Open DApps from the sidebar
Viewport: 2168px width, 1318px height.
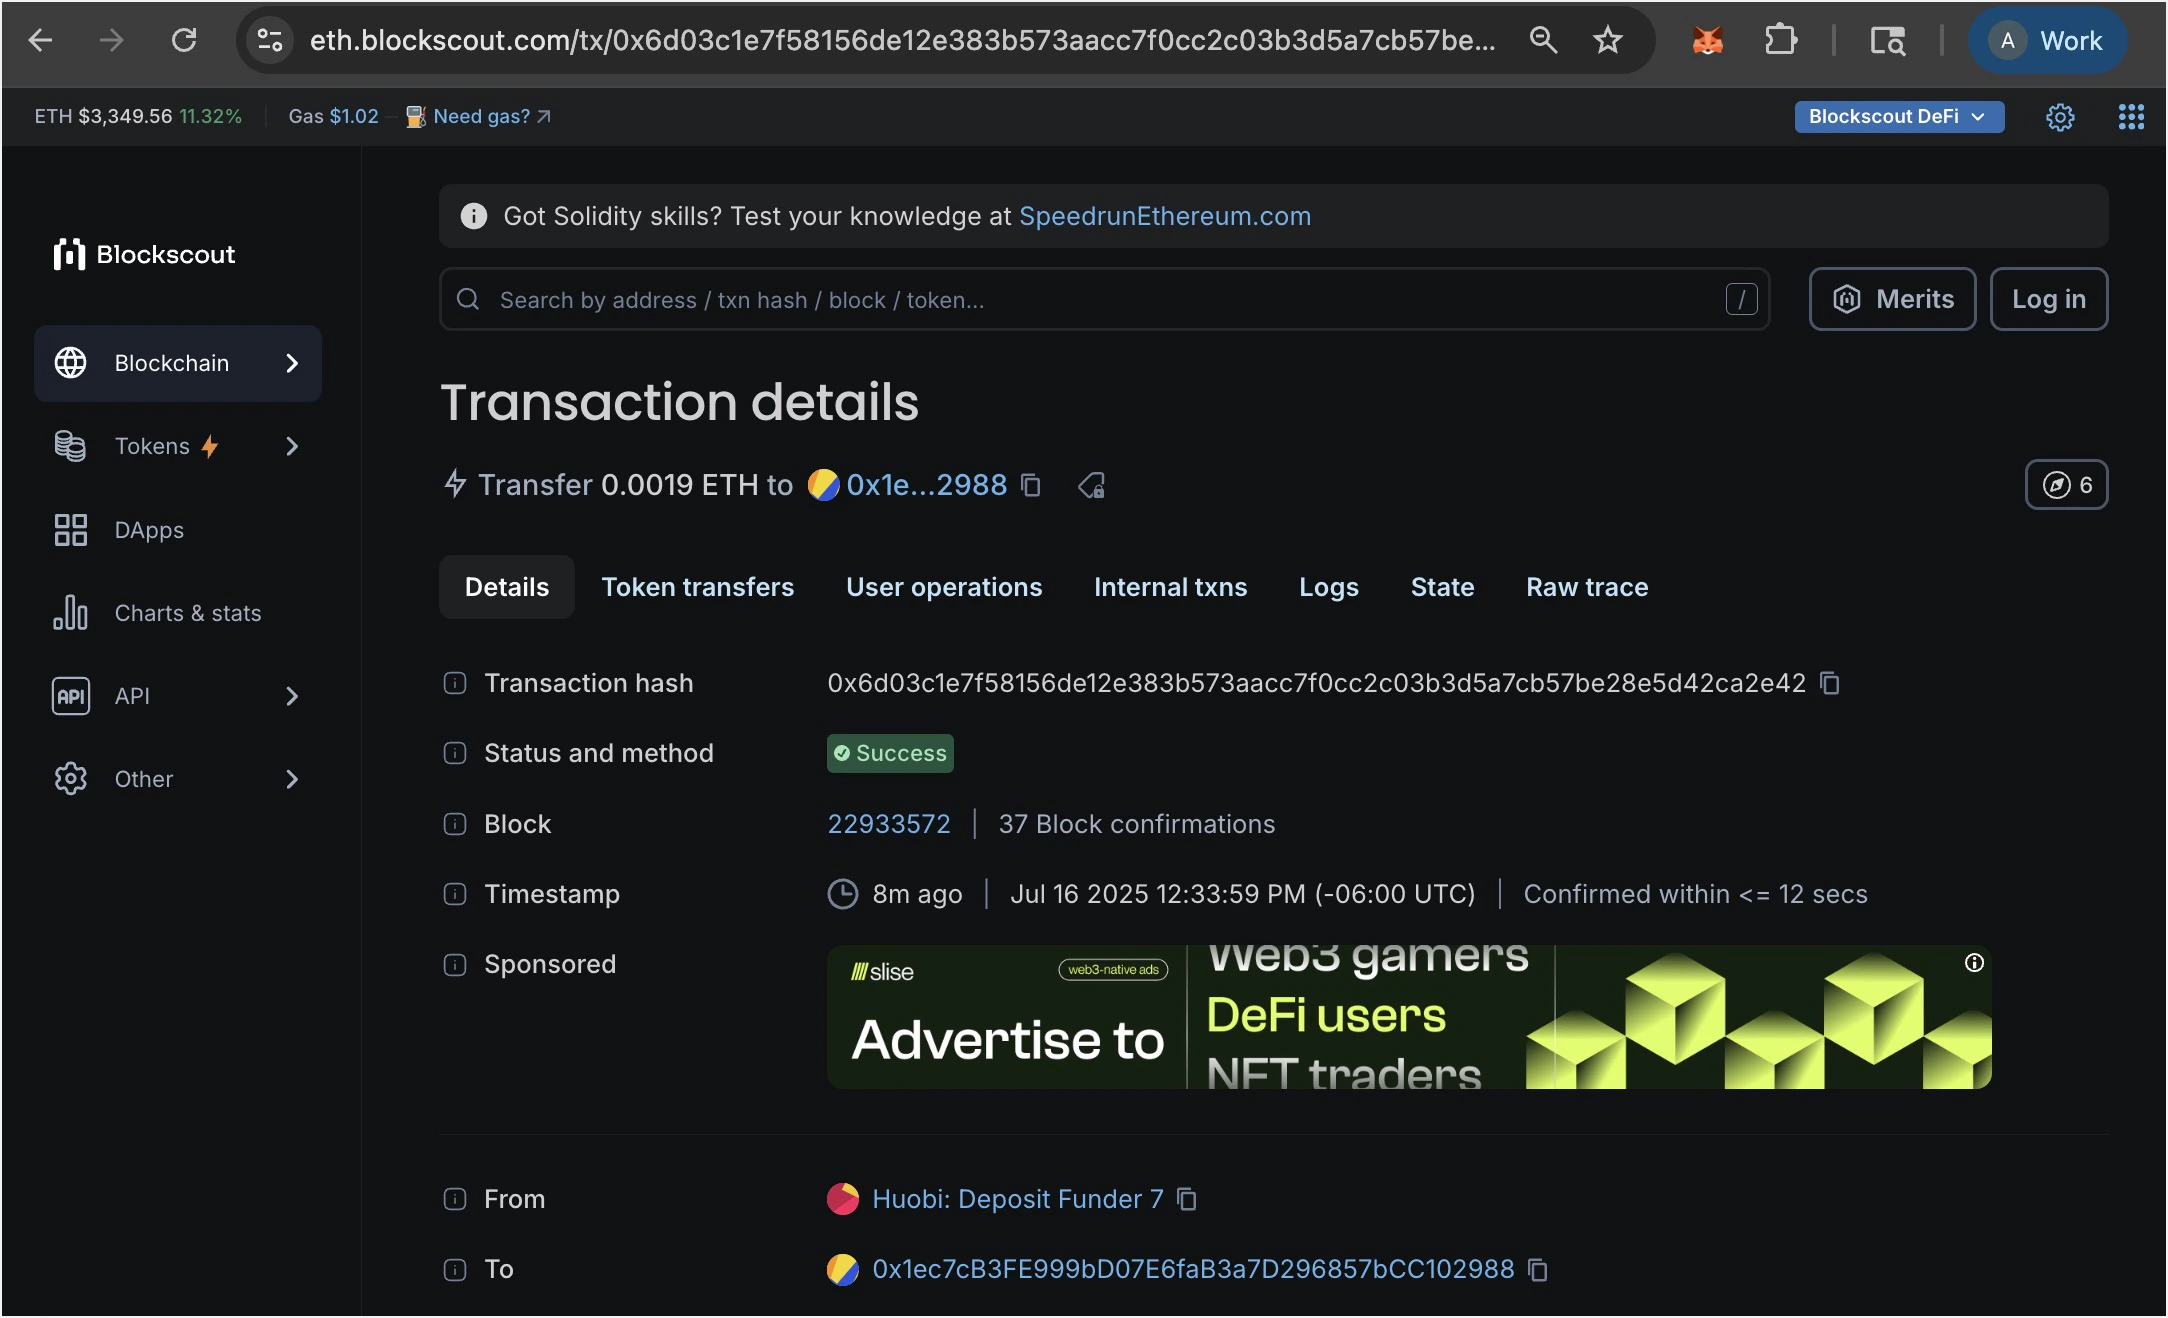(70, 530)
